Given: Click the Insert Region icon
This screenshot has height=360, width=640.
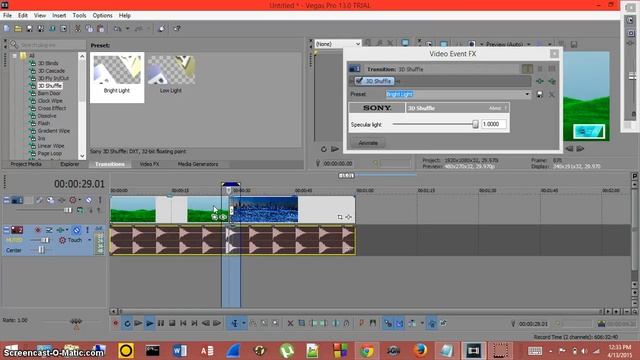Looking at the screenshot, I should pyautogui.click(x=373, y=324).
